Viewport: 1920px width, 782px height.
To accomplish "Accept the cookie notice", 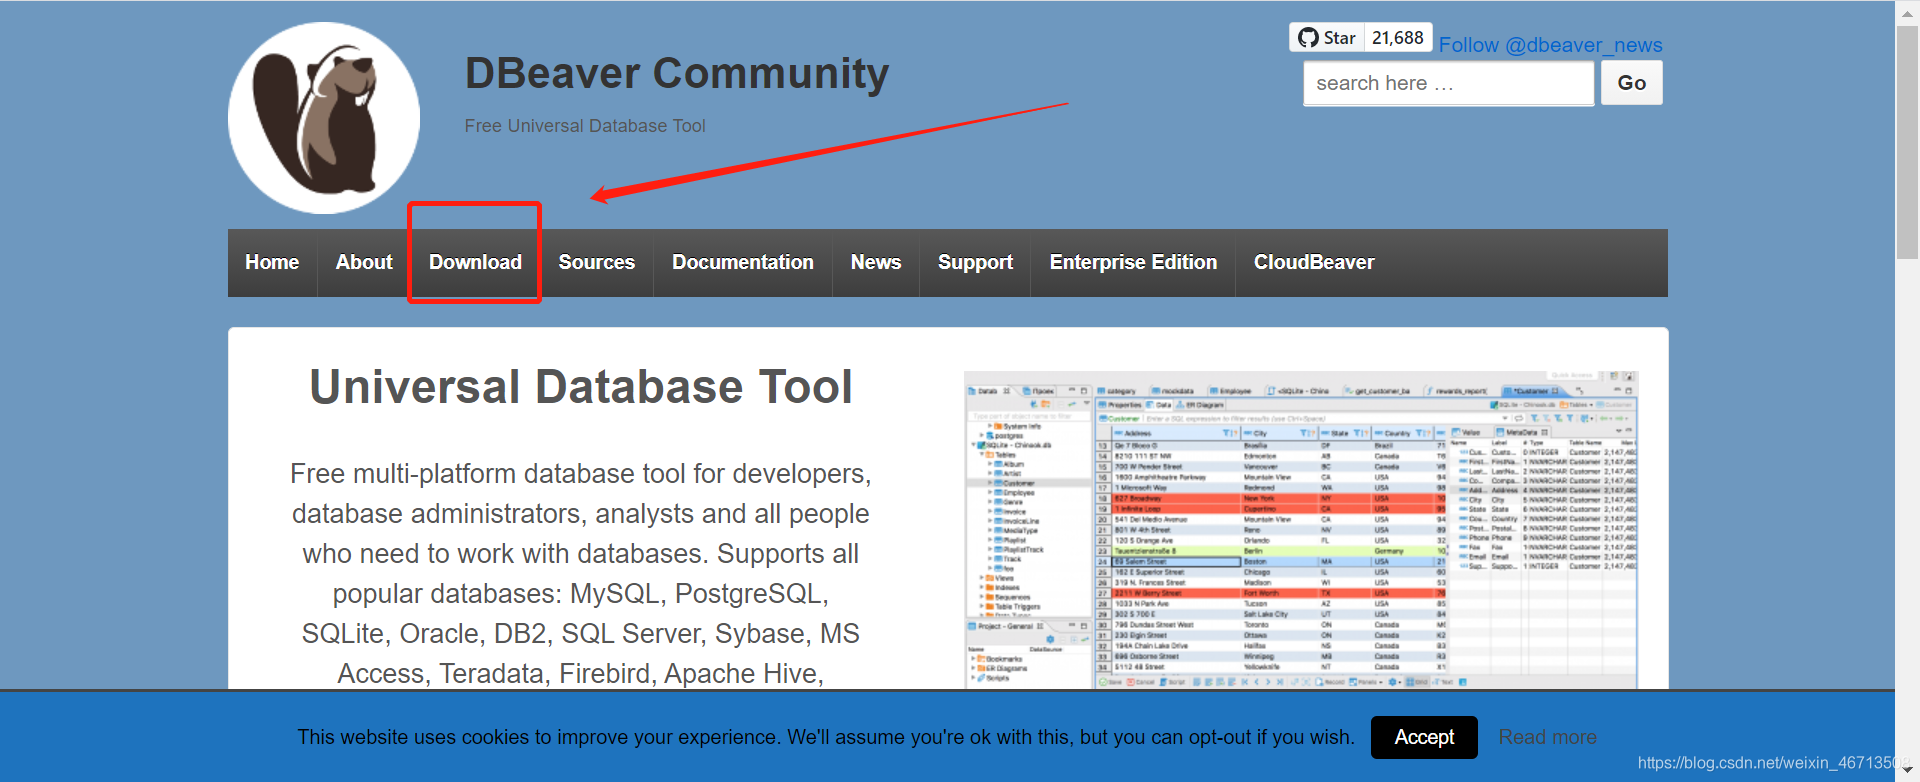I will point(1424,737).
